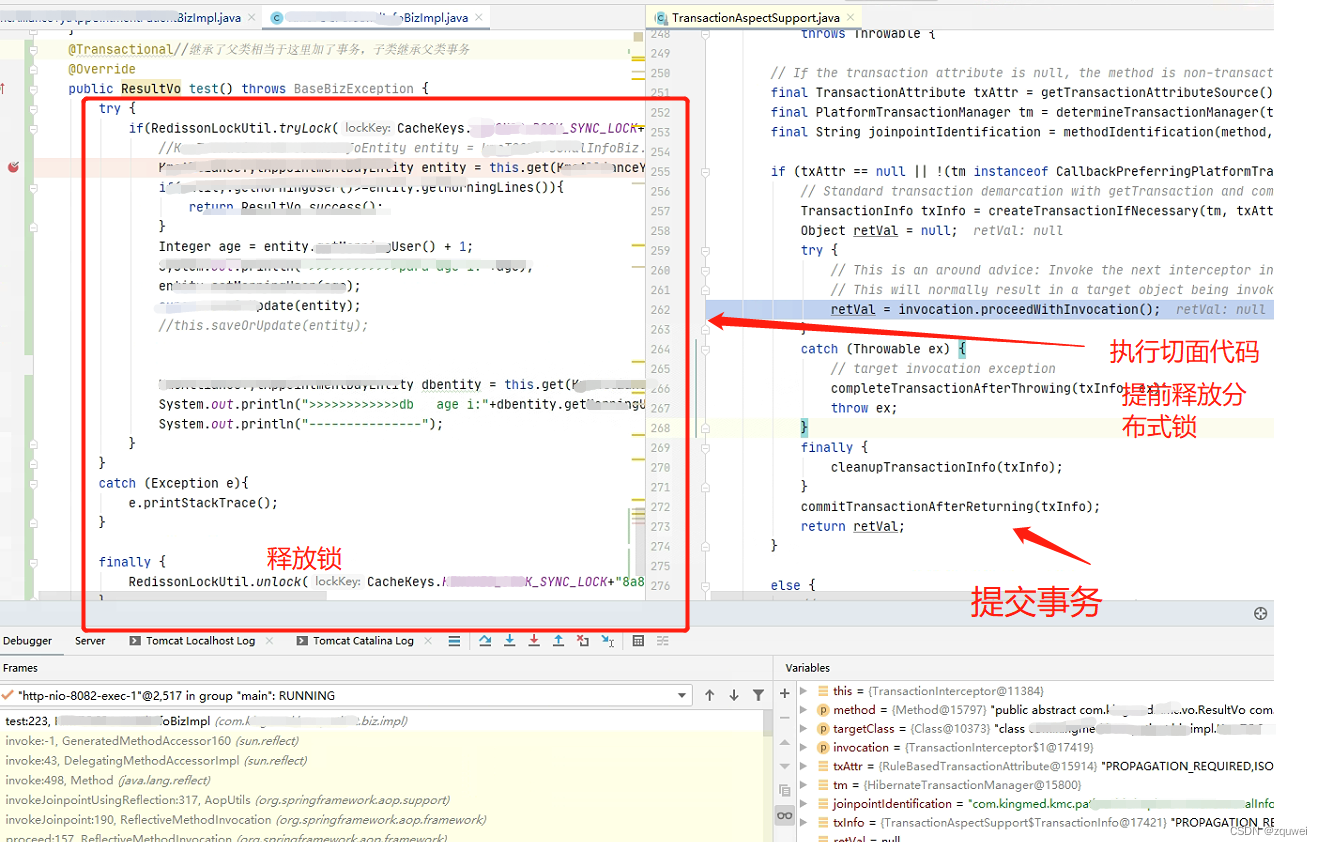The width and height of the screenshot is (1322, 846).
Task: Click the frames filter funnel icon
Action: [759, 695]
